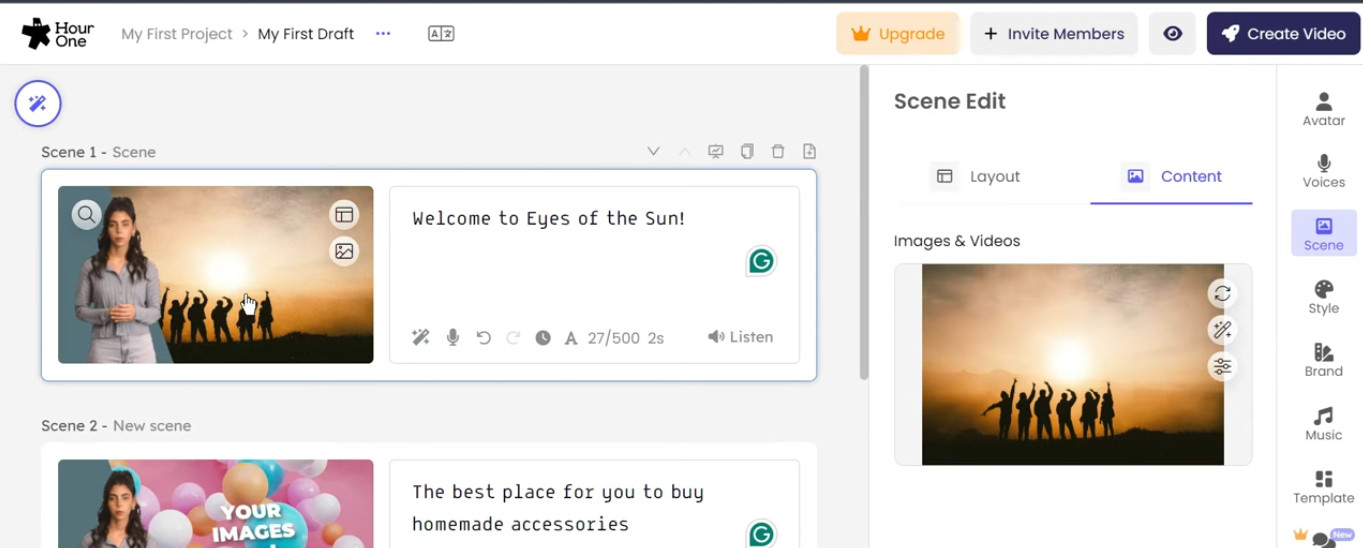Open image adjustment sliders icon
The height and width of the screenshot is (548, 1363).
tap(1222, 367)
